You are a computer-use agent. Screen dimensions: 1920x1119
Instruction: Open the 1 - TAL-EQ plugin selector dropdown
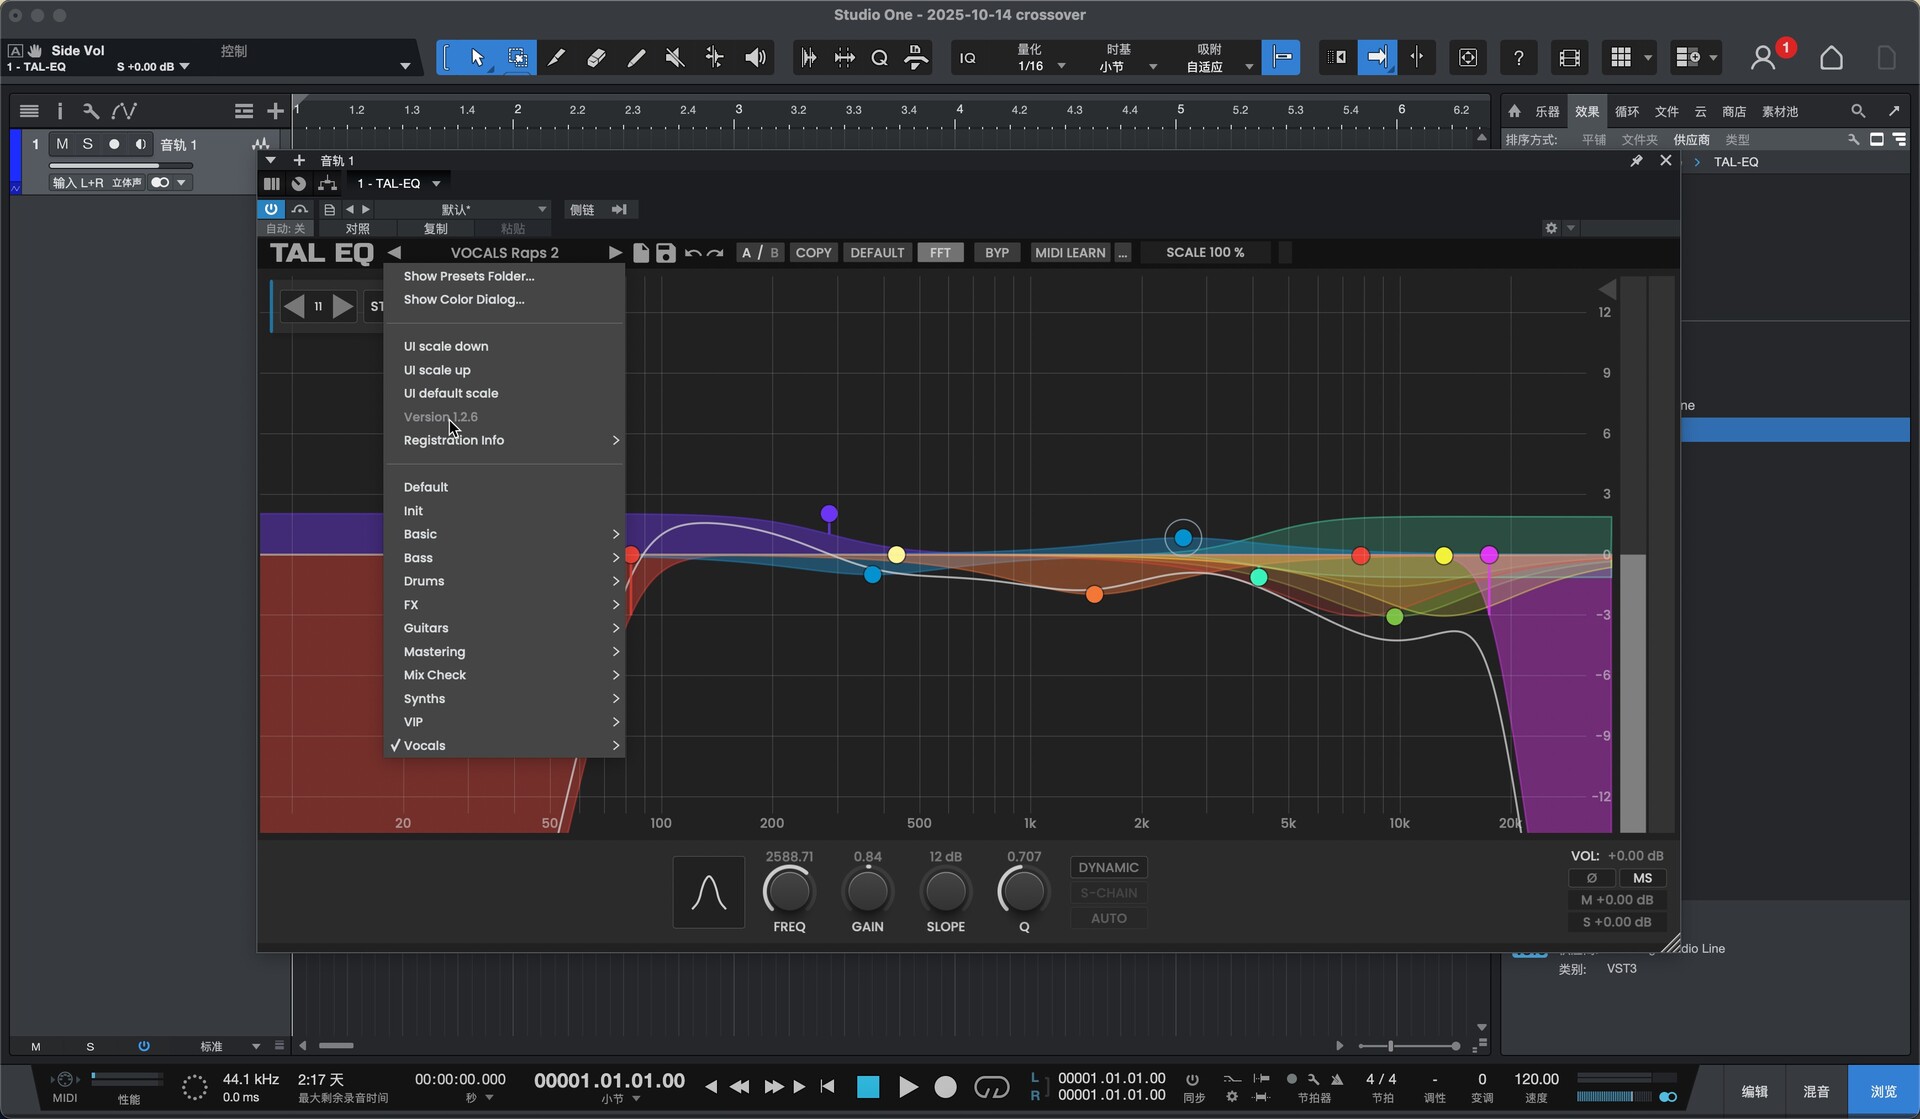436,184
